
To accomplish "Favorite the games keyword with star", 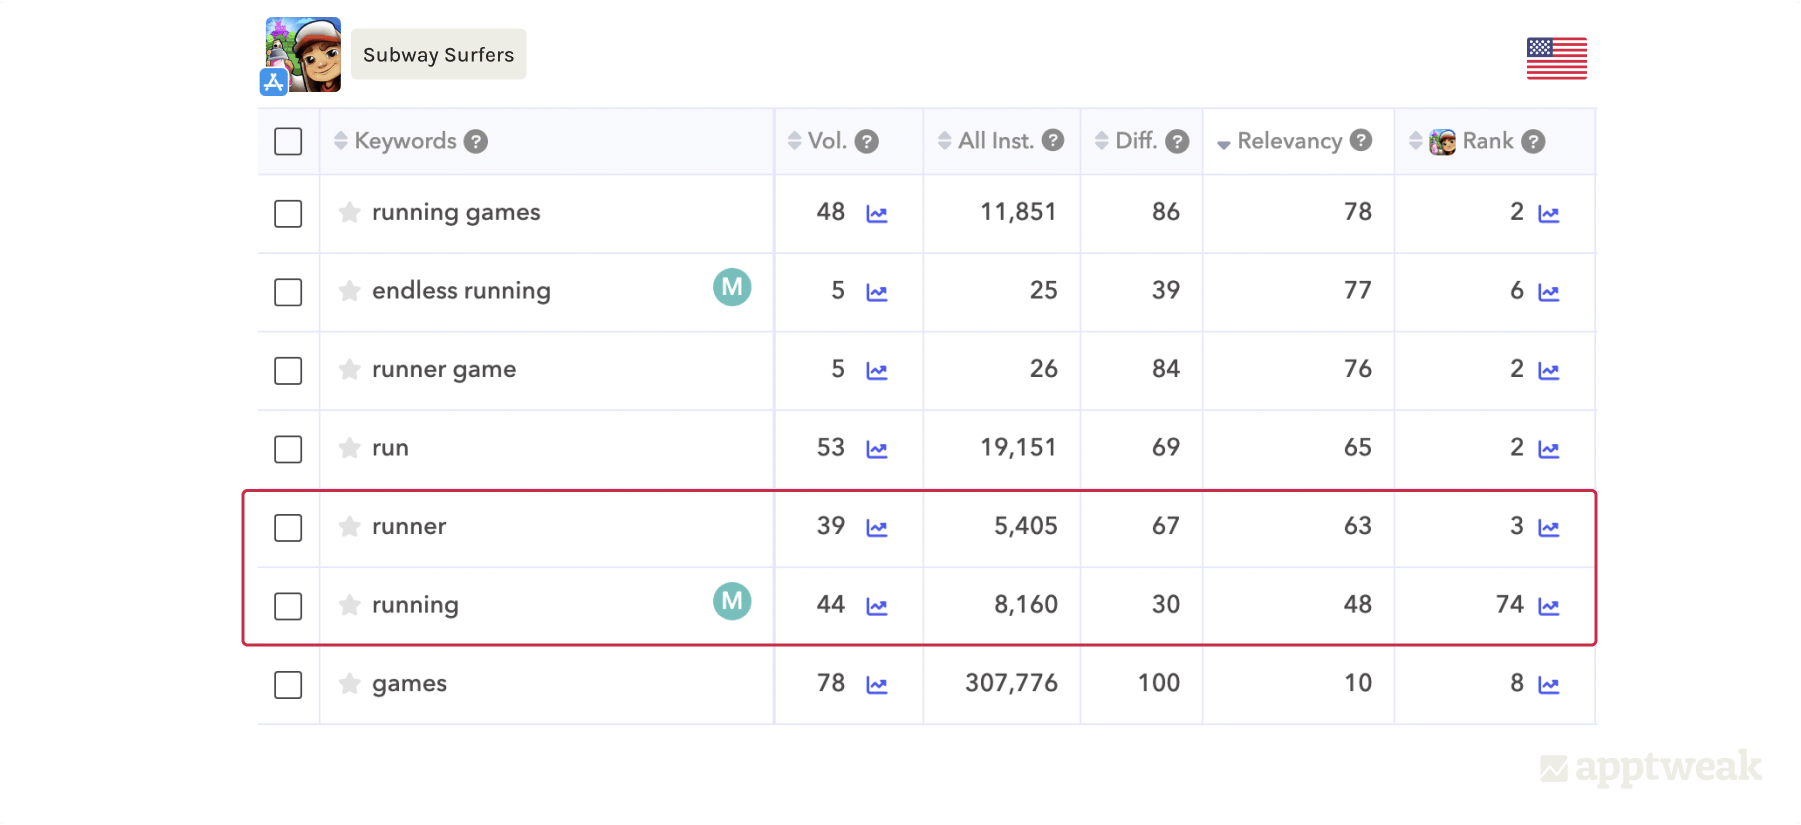I will click(x=349, y=684).
